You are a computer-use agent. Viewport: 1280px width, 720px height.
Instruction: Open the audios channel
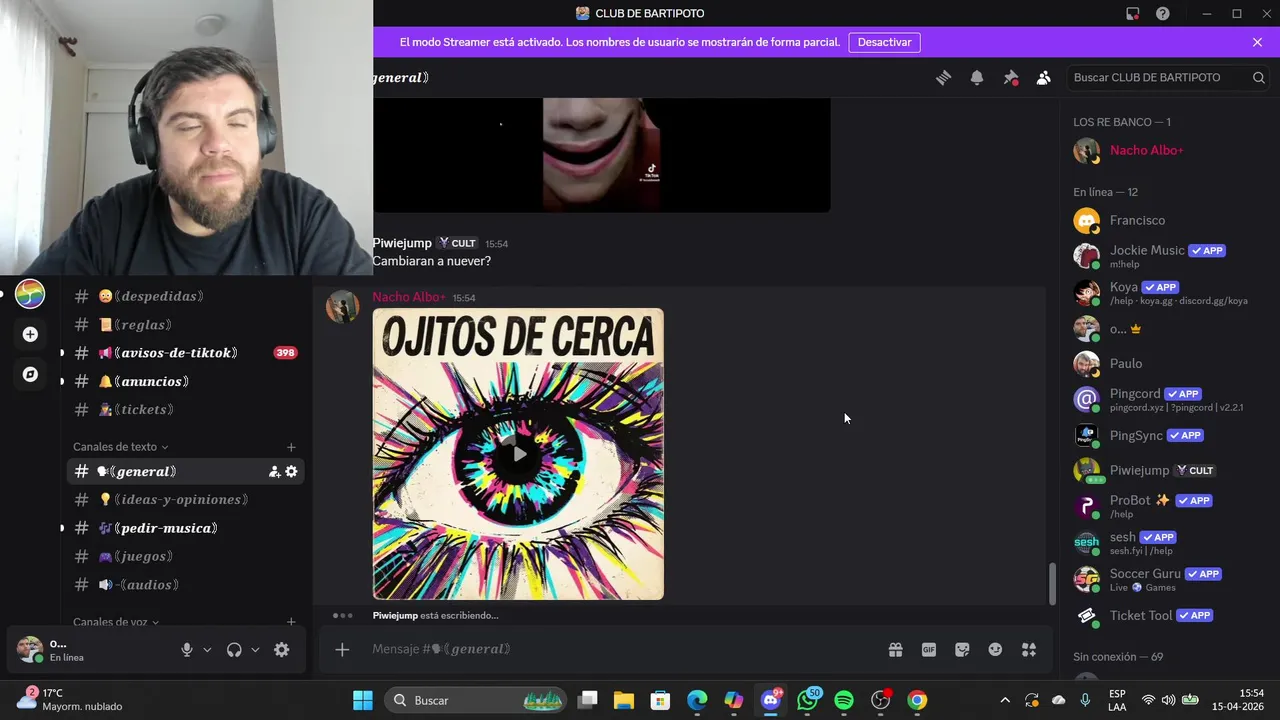tap(185, 585)
